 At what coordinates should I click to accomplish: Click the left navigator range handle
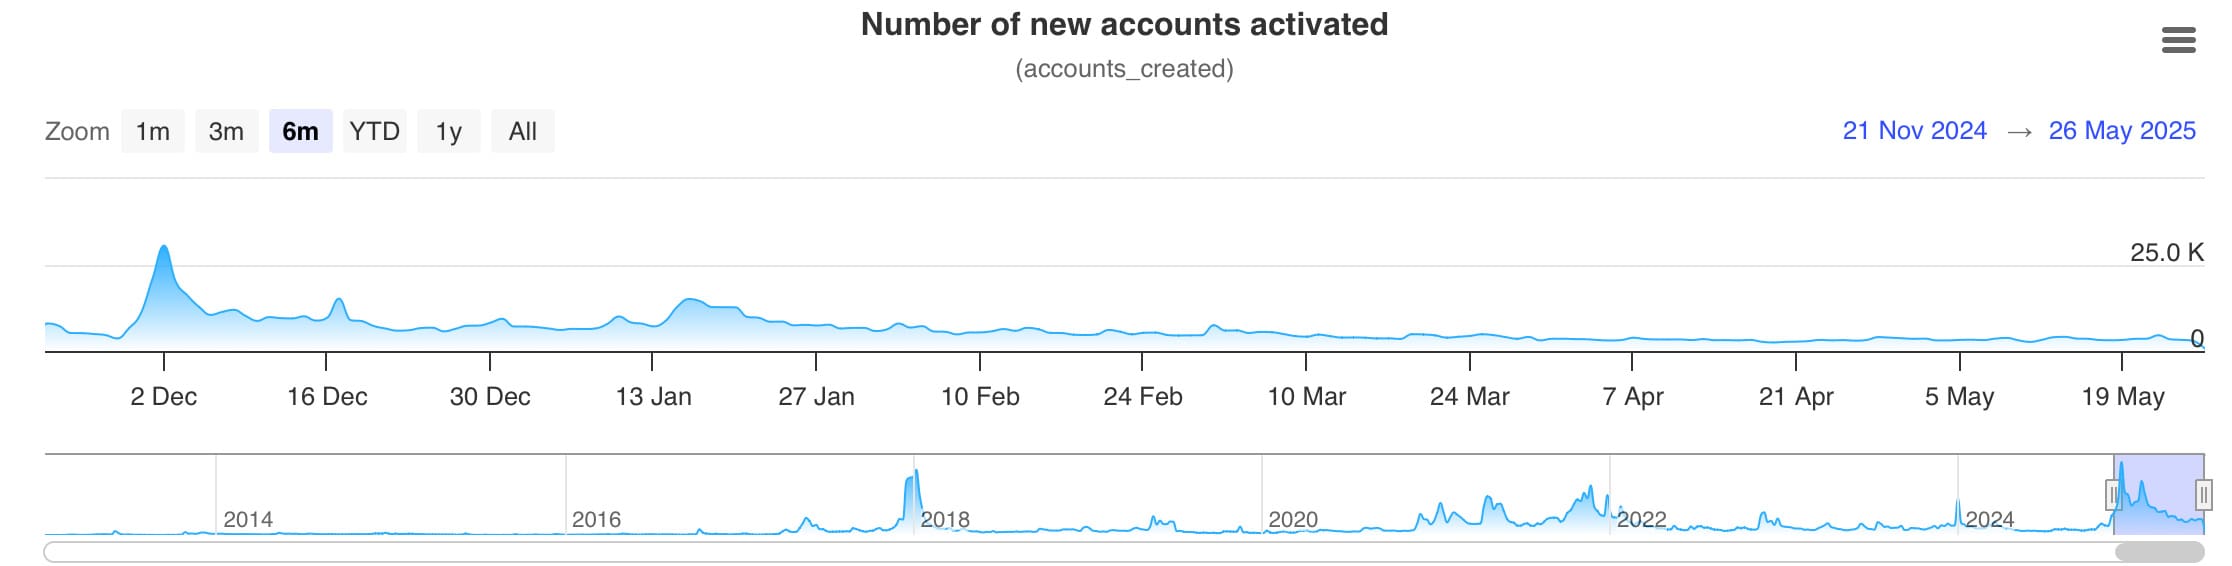[x=2113, y=495]
